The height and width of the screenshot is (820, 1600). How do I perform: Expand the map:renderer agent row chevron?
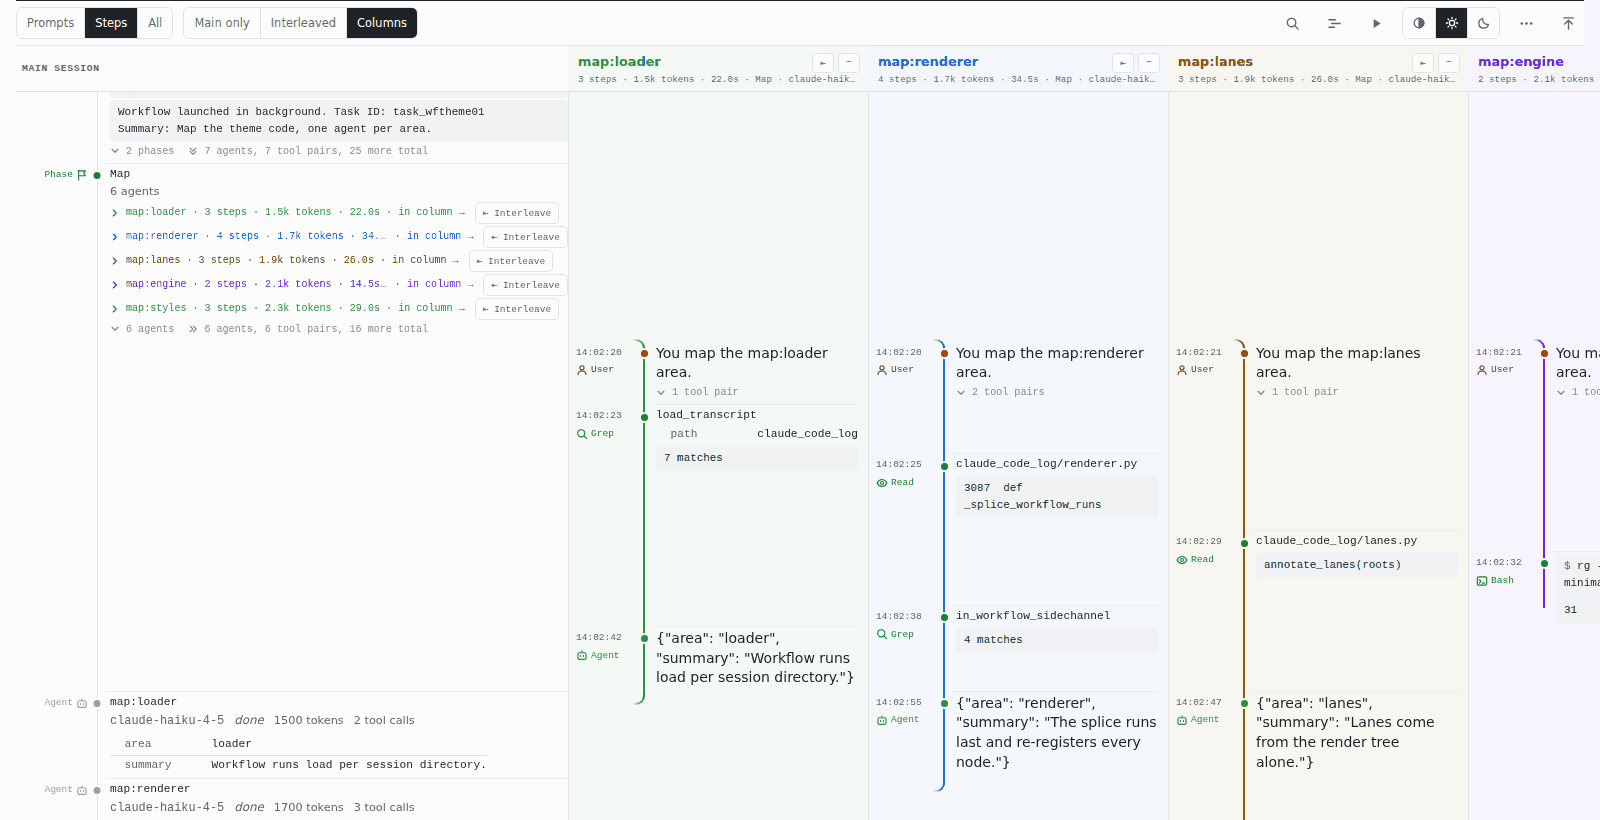pyautogui.click(x=115, y=237)
